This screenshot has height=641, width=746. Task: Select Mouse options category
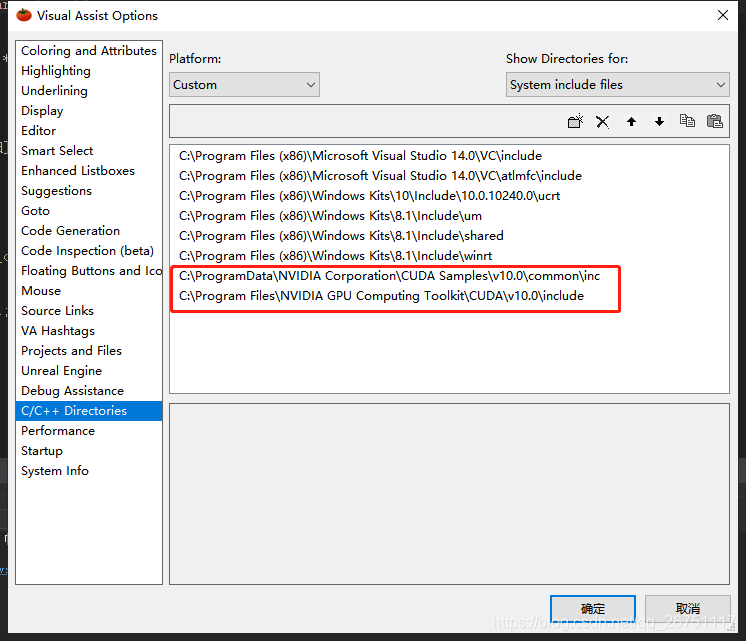click(89, 291)
